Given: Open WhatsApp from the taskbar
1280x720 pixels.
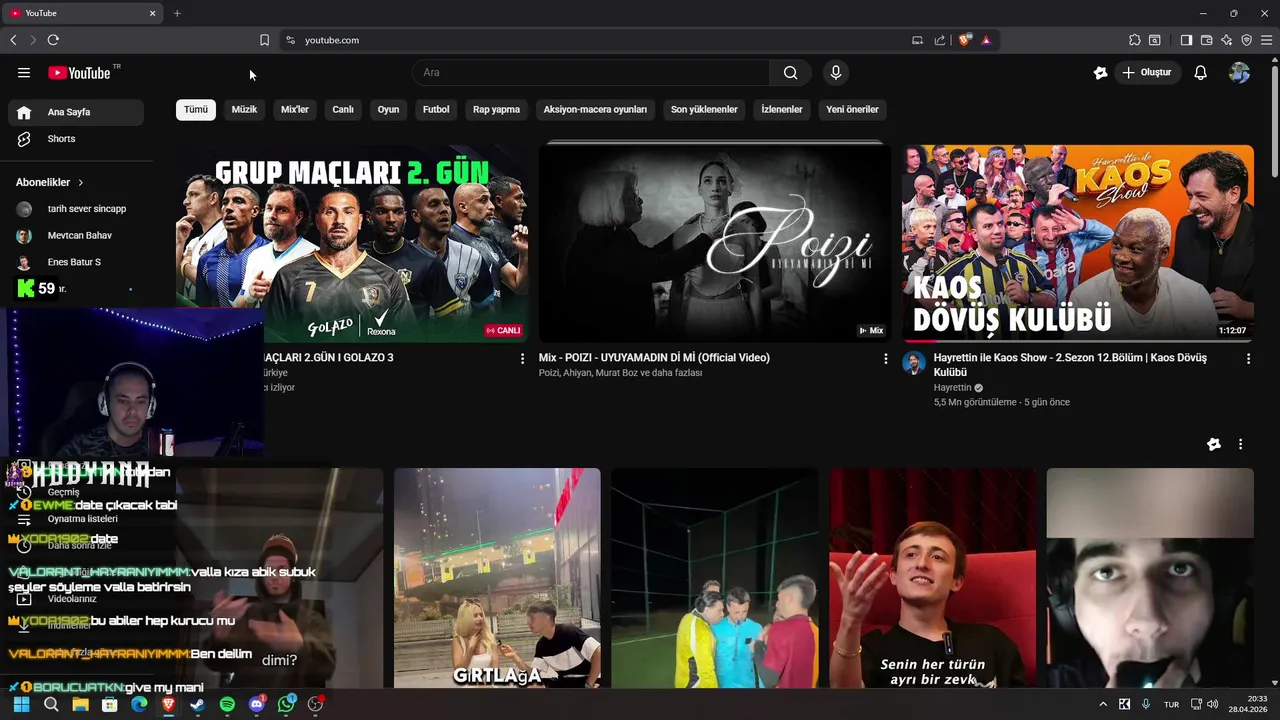Looking at the screenshot, I should (286, 704).
